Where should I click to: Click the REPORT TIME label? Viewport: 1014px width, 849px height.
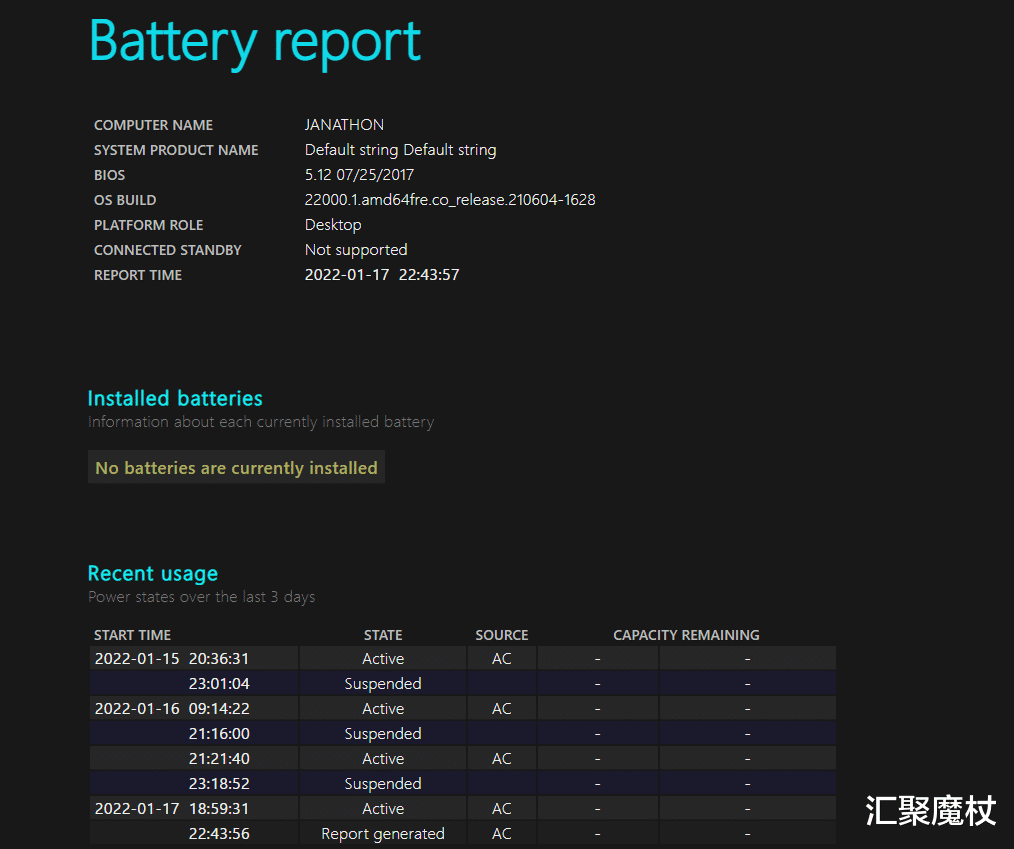[138, 275]
